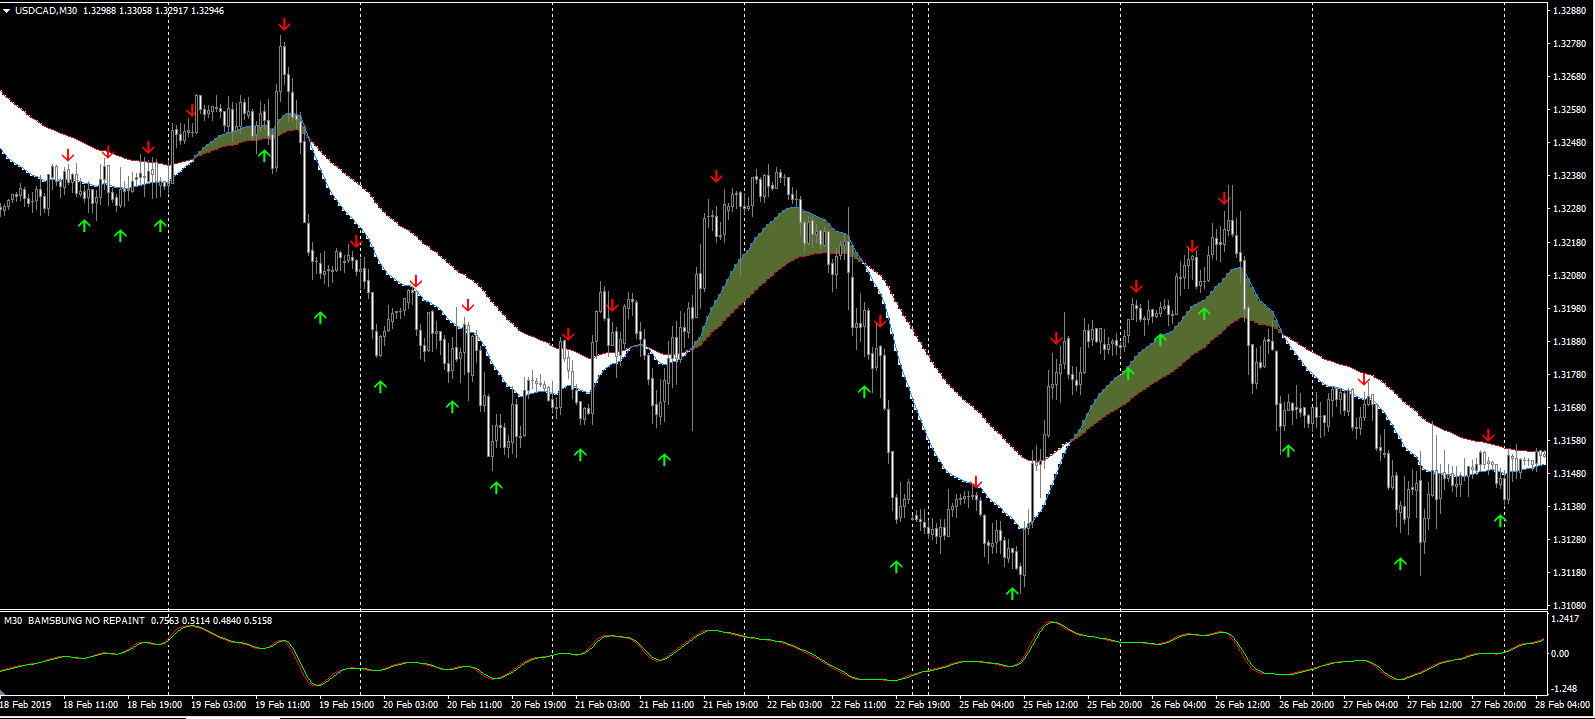Viewport: 1595px width, 719px height.
Task: Select the 27 Feb 04:00 time label
Action: 1370,705
